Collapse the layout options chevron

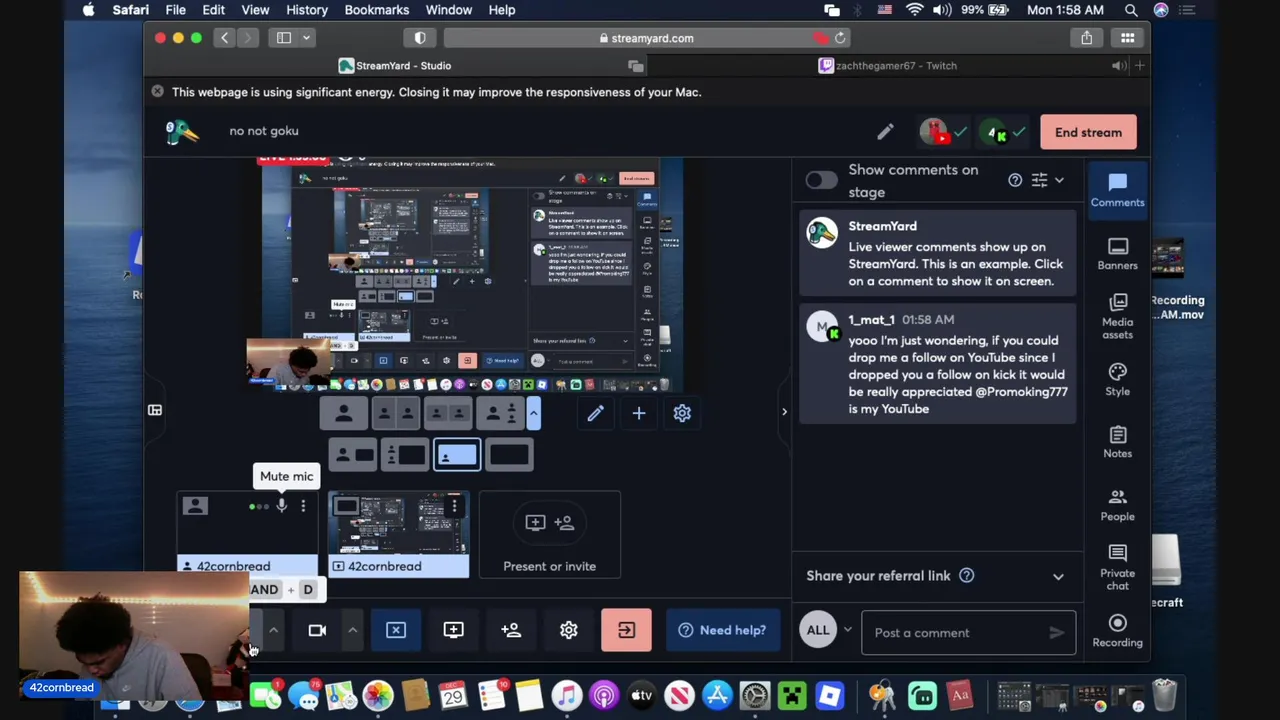(x=534, y=413)
